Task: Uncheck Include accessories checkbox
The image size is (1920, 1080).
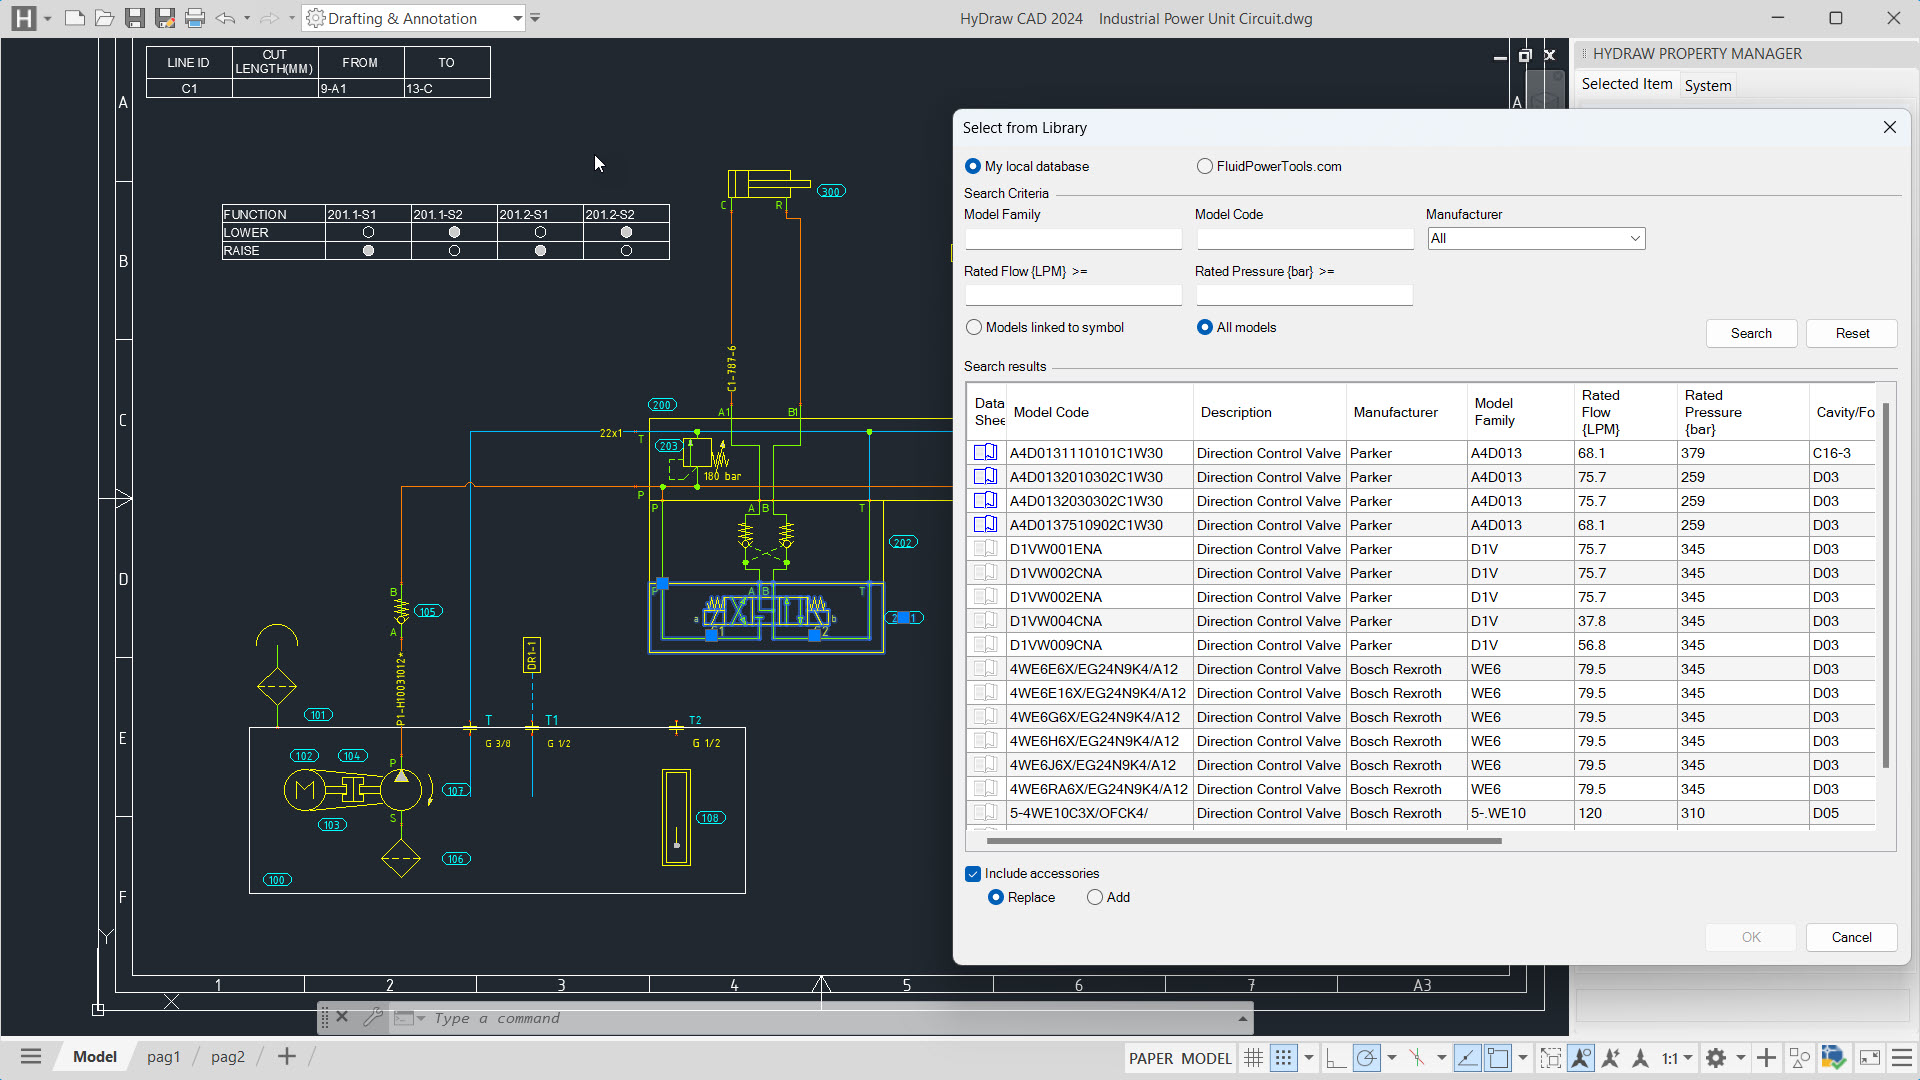Action: (973, 874)
